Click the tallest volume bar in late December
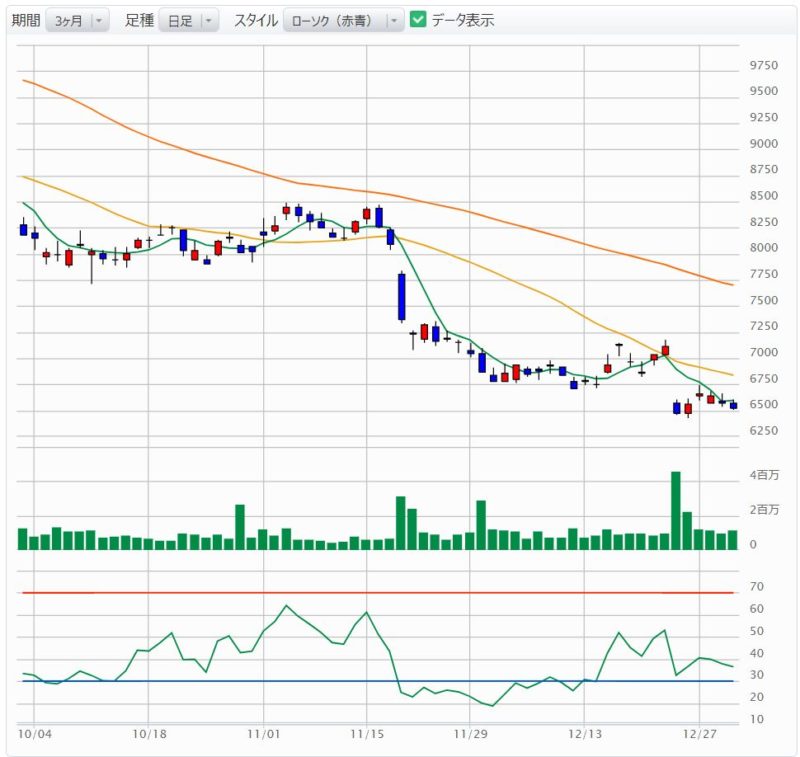The image size is (800, 757). tap(676, 511)
